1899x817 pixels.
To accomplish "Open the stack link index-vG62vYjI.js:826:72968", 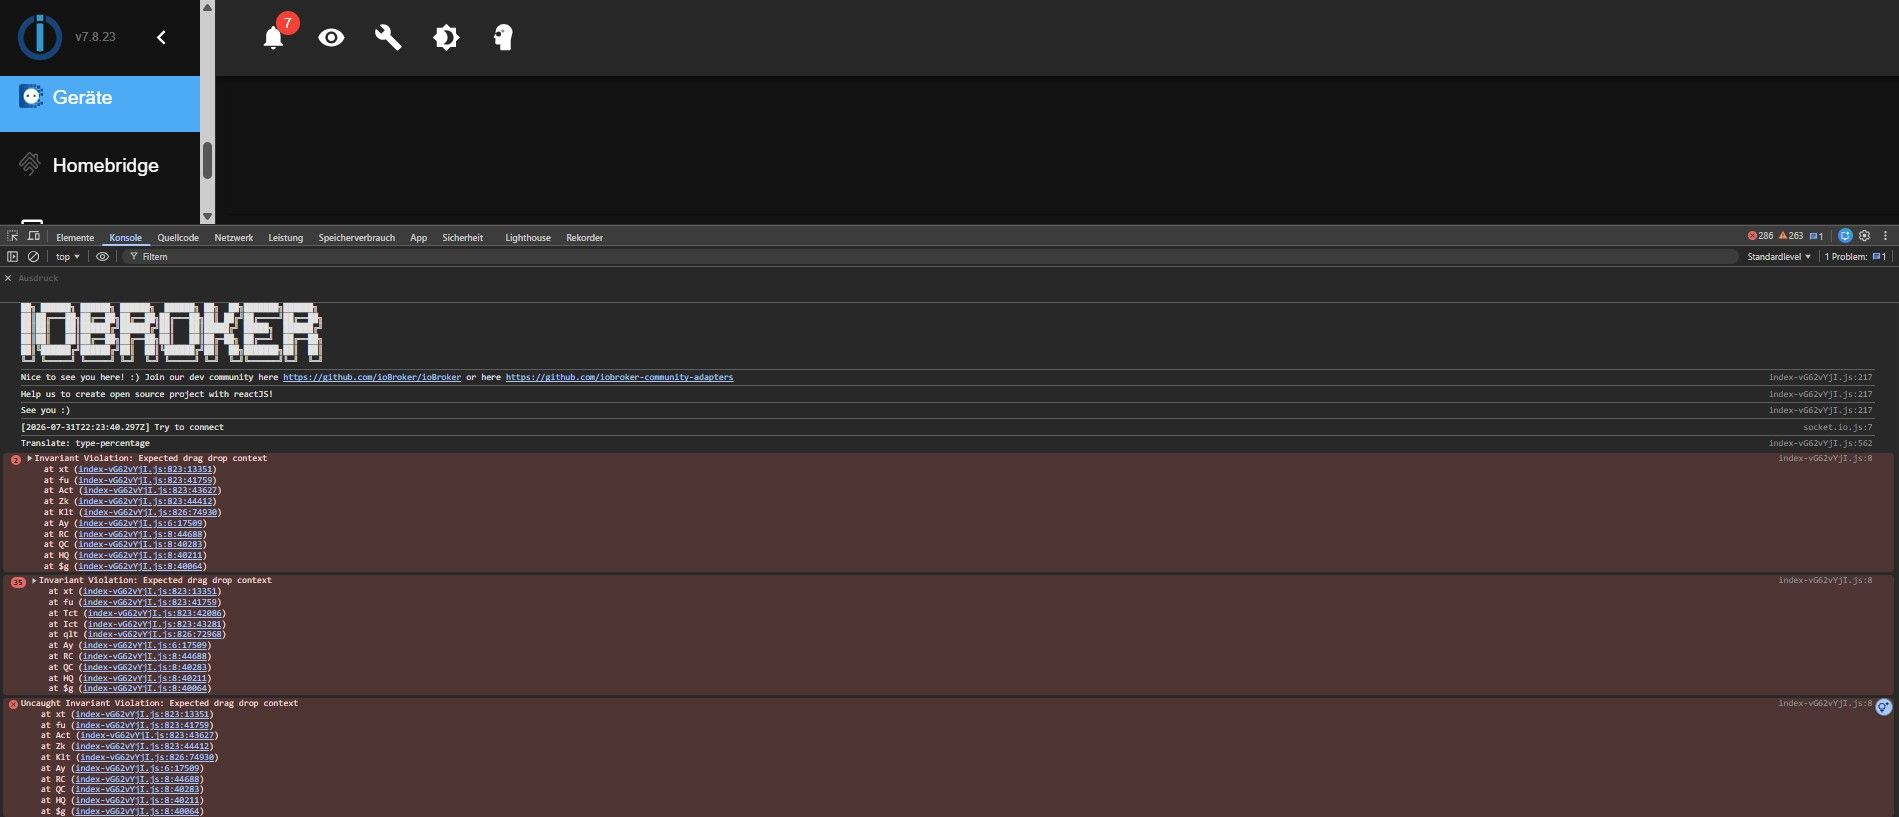I will pos(155,634).
